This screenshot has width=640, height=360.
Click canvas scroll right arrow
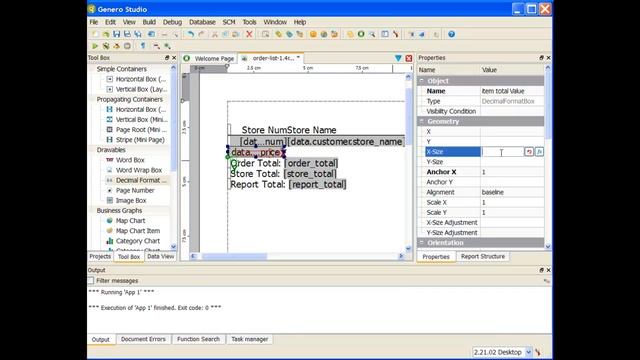[401, 256]
